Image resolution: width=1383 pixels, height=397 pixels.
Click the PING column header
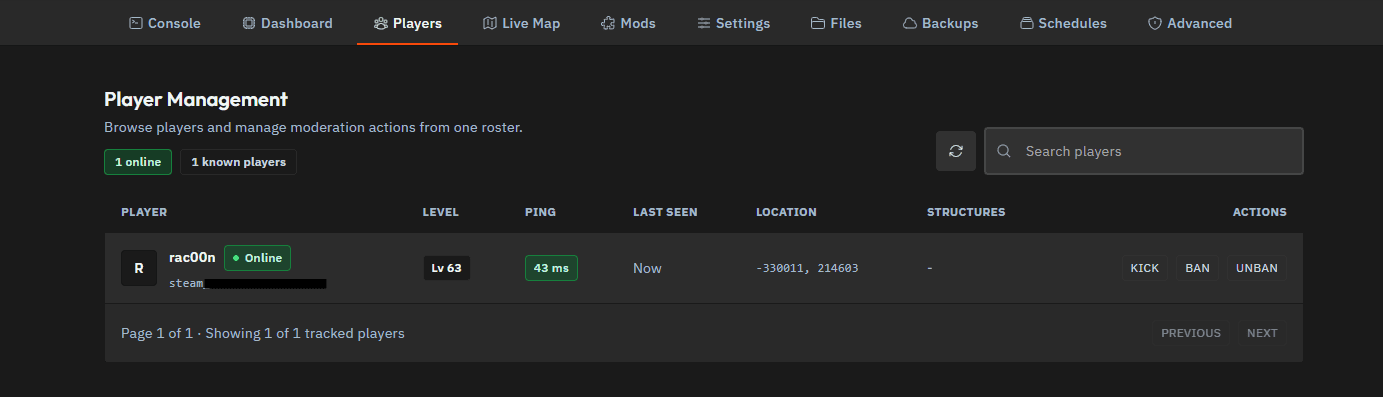click(x=540, y=212)
